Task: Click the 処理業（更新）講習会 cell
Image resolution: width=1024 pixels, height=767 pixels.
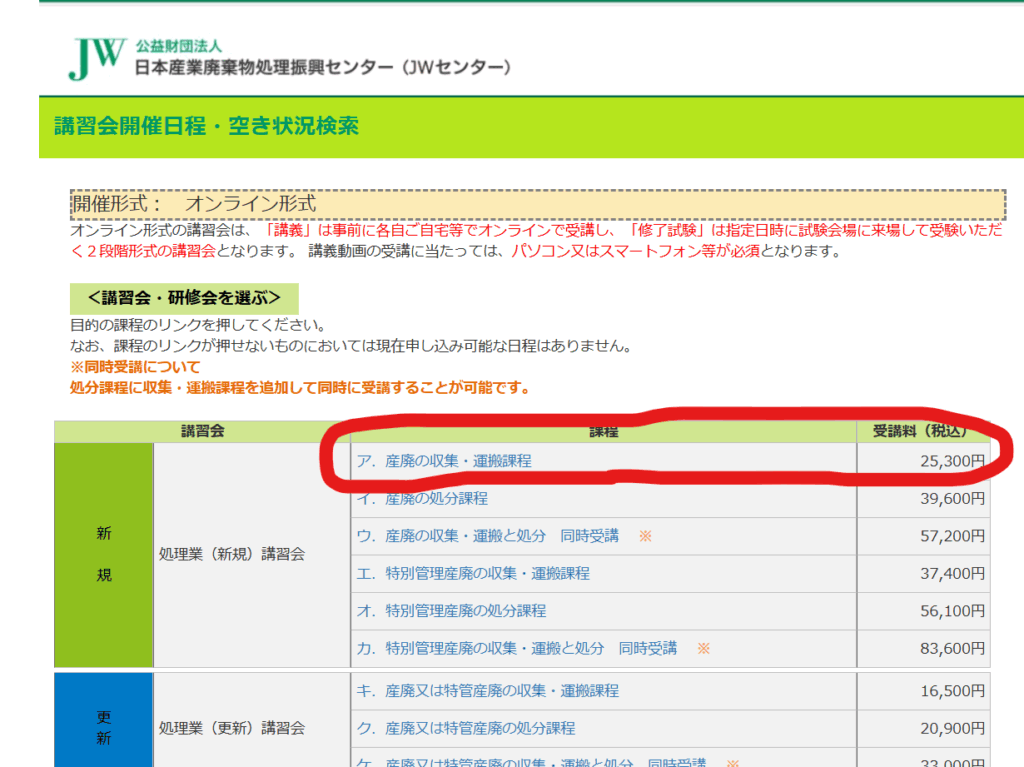Action: (232, 727)
